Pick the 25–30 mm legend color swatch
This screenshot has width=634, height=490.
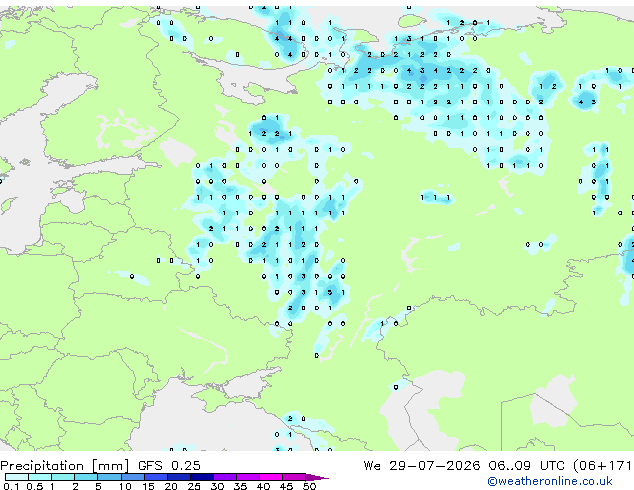pyautogui.click(x=201, y=477)
